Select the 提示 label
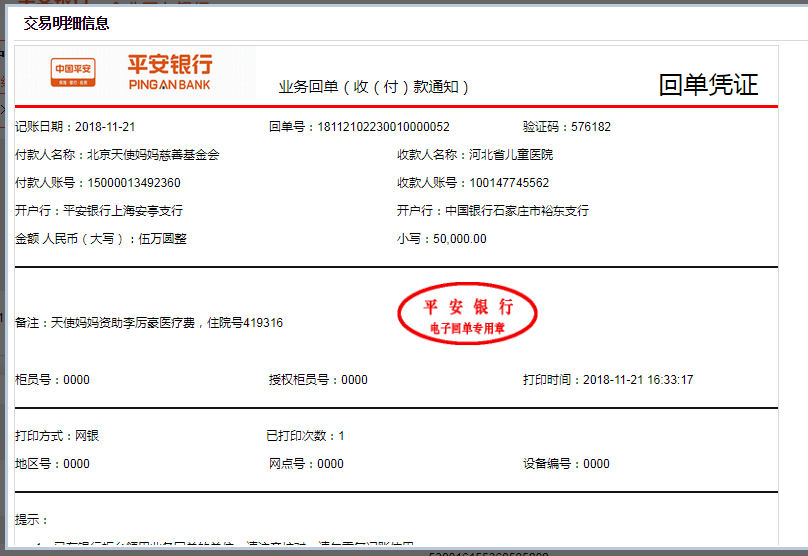Viewport: 808px width, 556px height. (x=31, y=520)
